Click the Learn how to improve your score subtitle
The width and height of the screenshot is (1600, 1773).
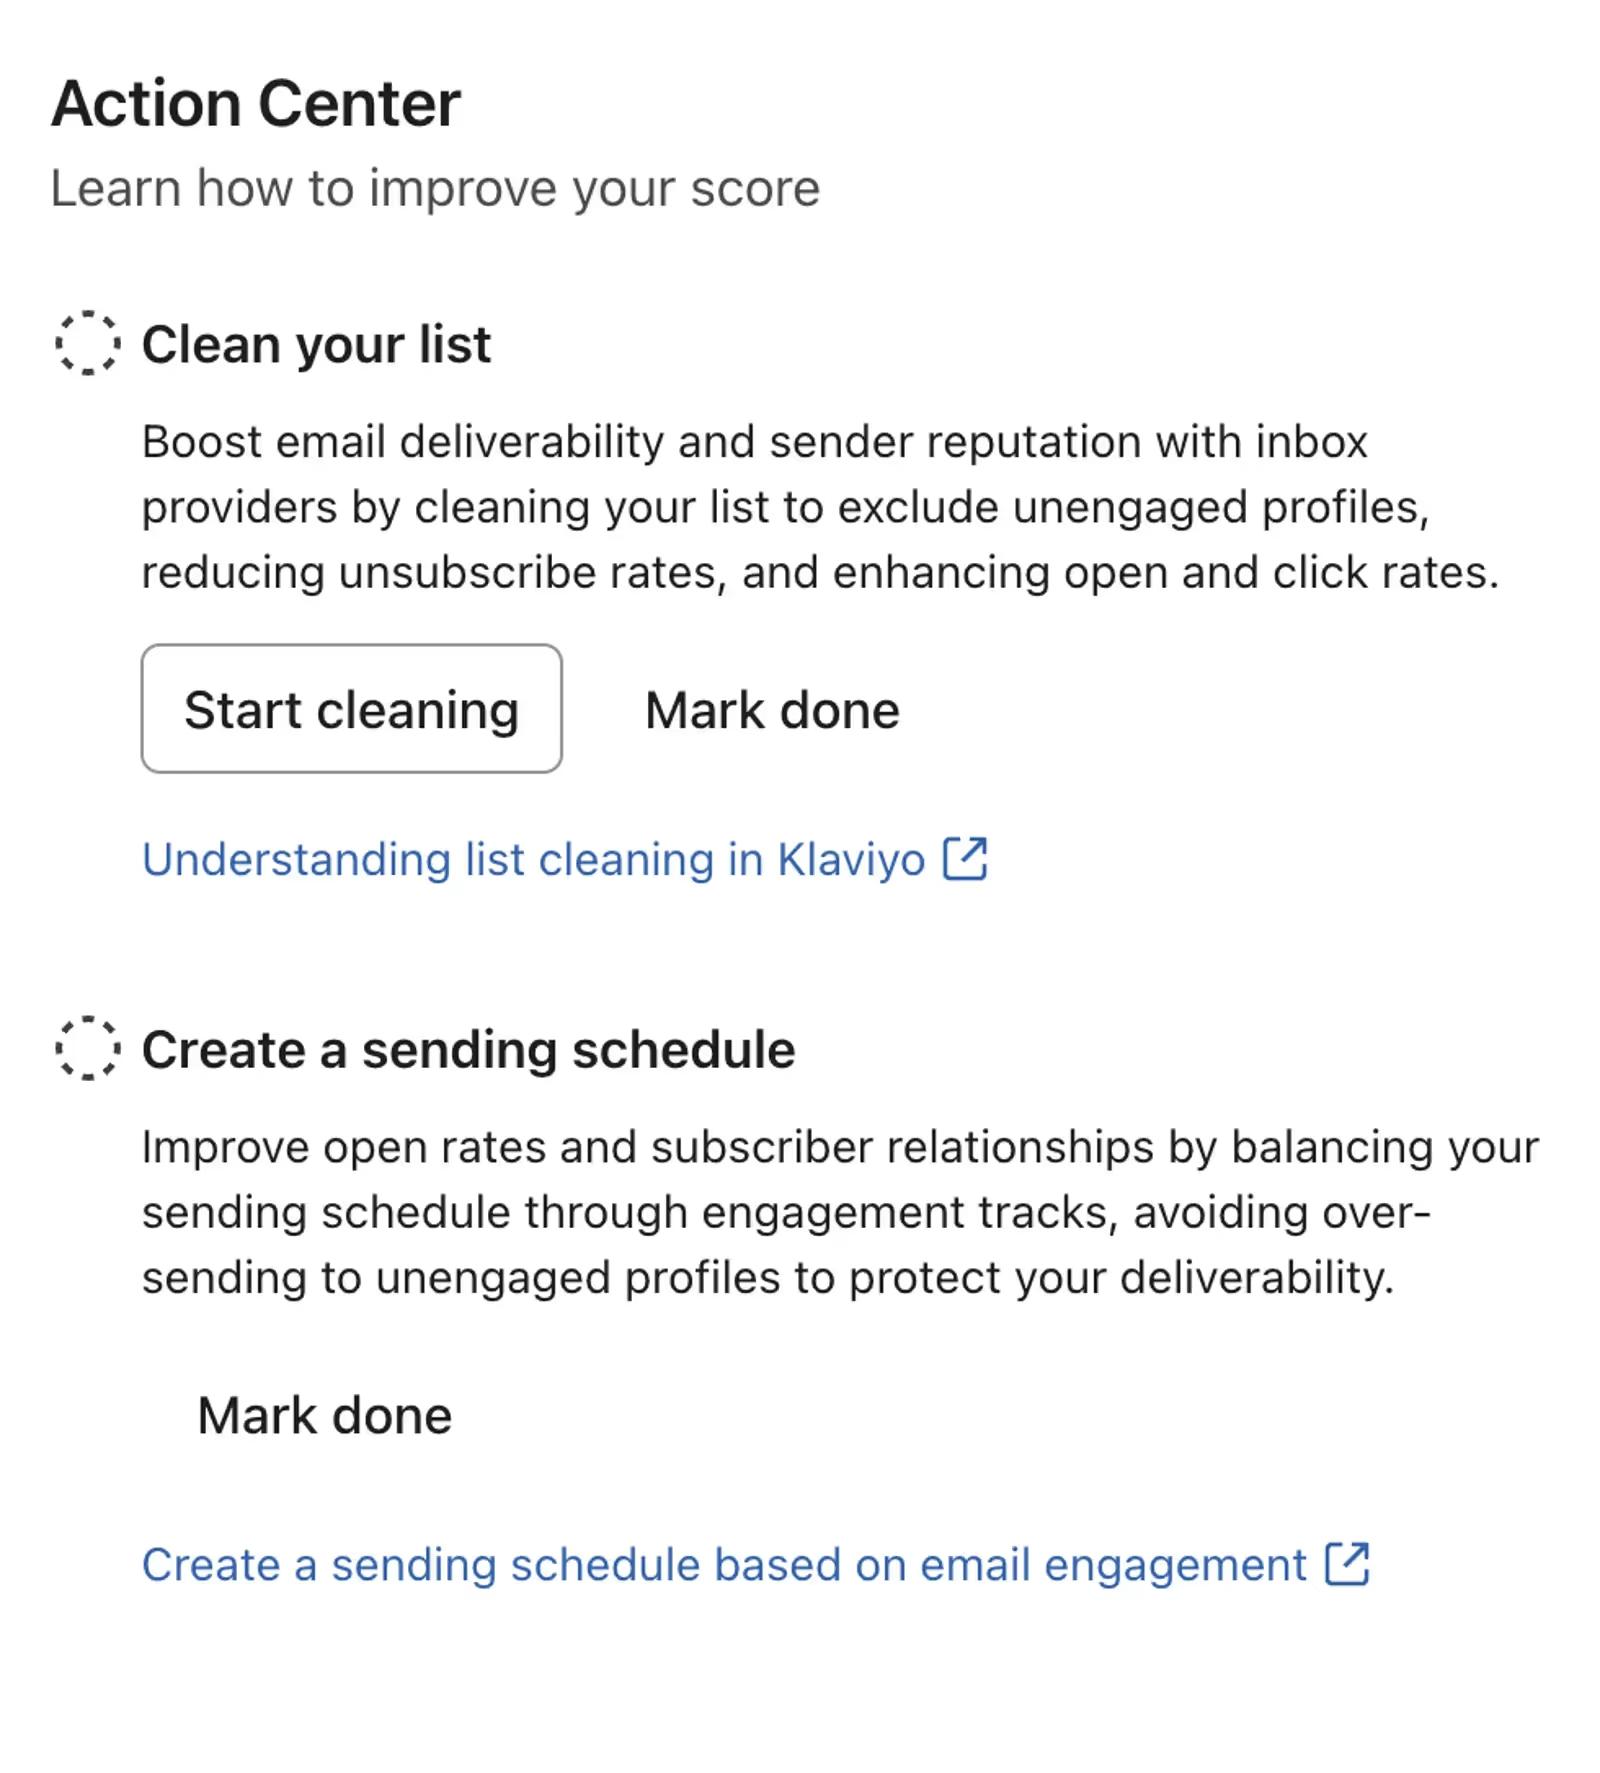click(434, 187)
